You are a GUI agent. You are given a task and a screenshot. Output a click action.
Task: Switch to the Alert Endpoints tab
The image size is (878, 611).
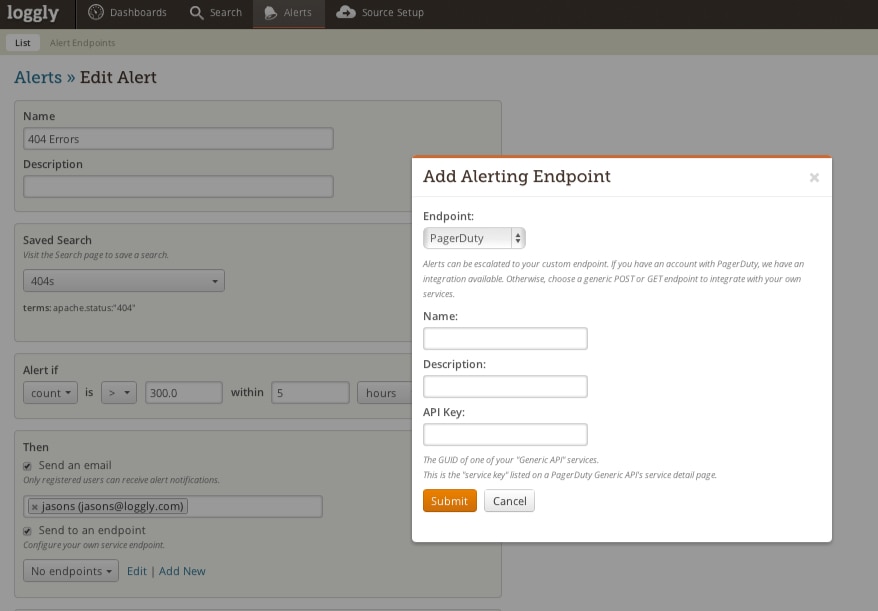tap(82, 43)
